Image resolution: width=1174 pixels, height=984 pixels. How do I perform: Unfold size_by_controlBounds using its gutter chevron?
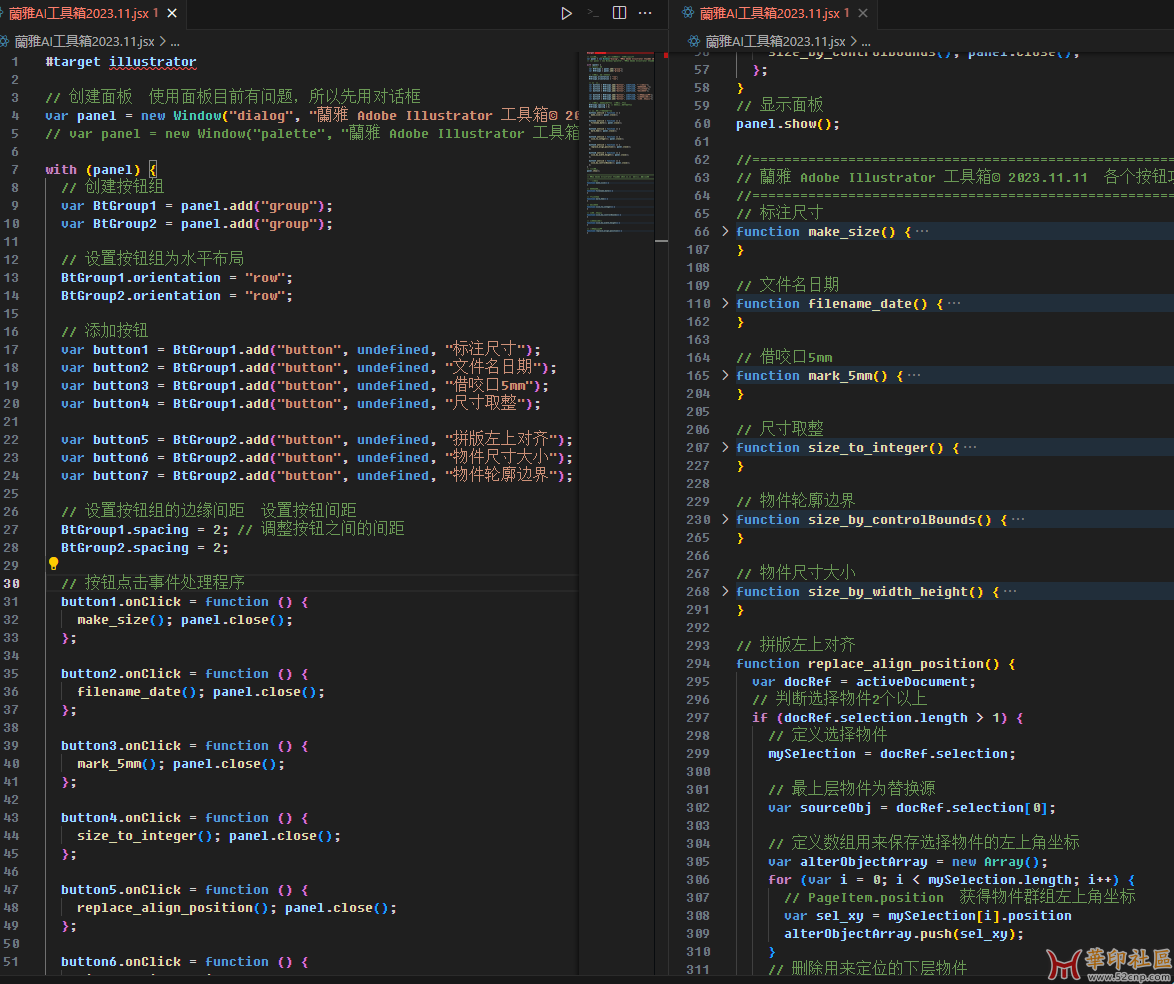725,519
